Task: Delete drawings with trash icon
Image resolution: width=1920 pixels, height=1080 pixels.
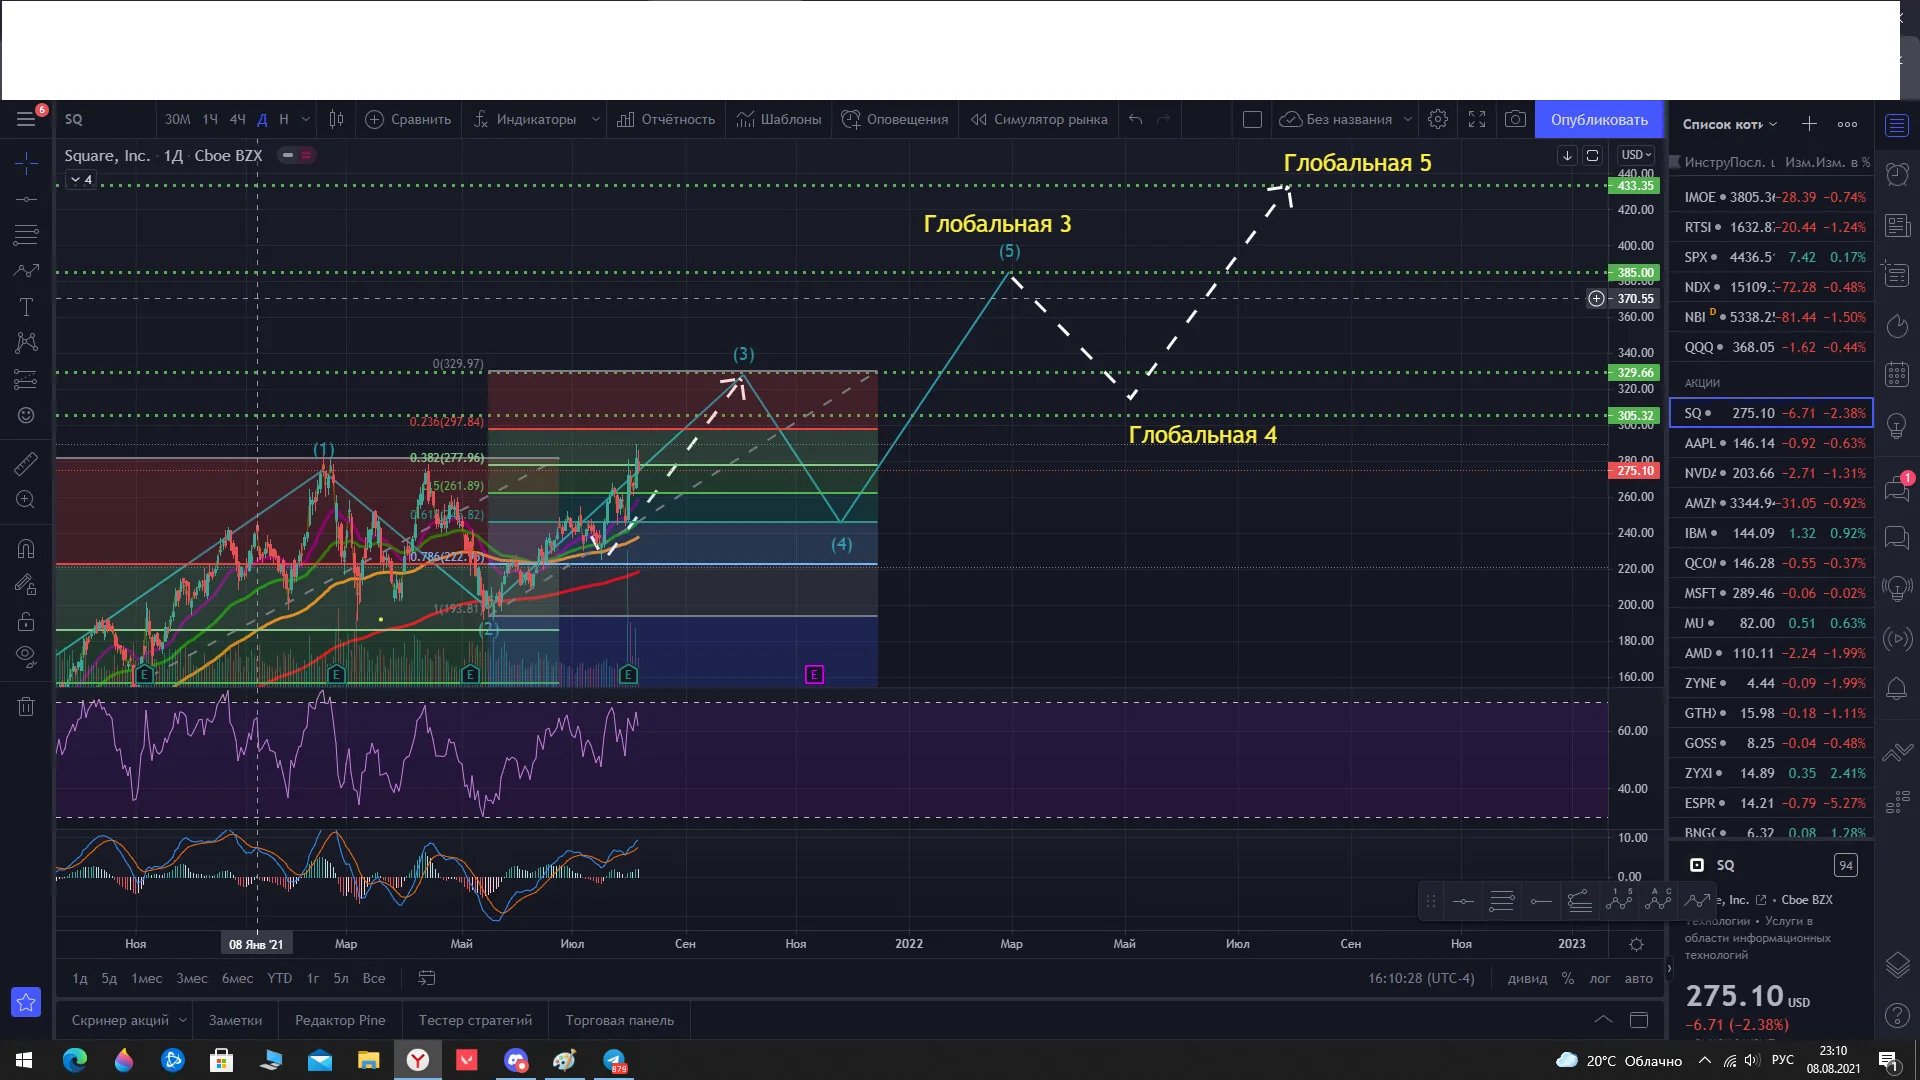Action: 26,707
